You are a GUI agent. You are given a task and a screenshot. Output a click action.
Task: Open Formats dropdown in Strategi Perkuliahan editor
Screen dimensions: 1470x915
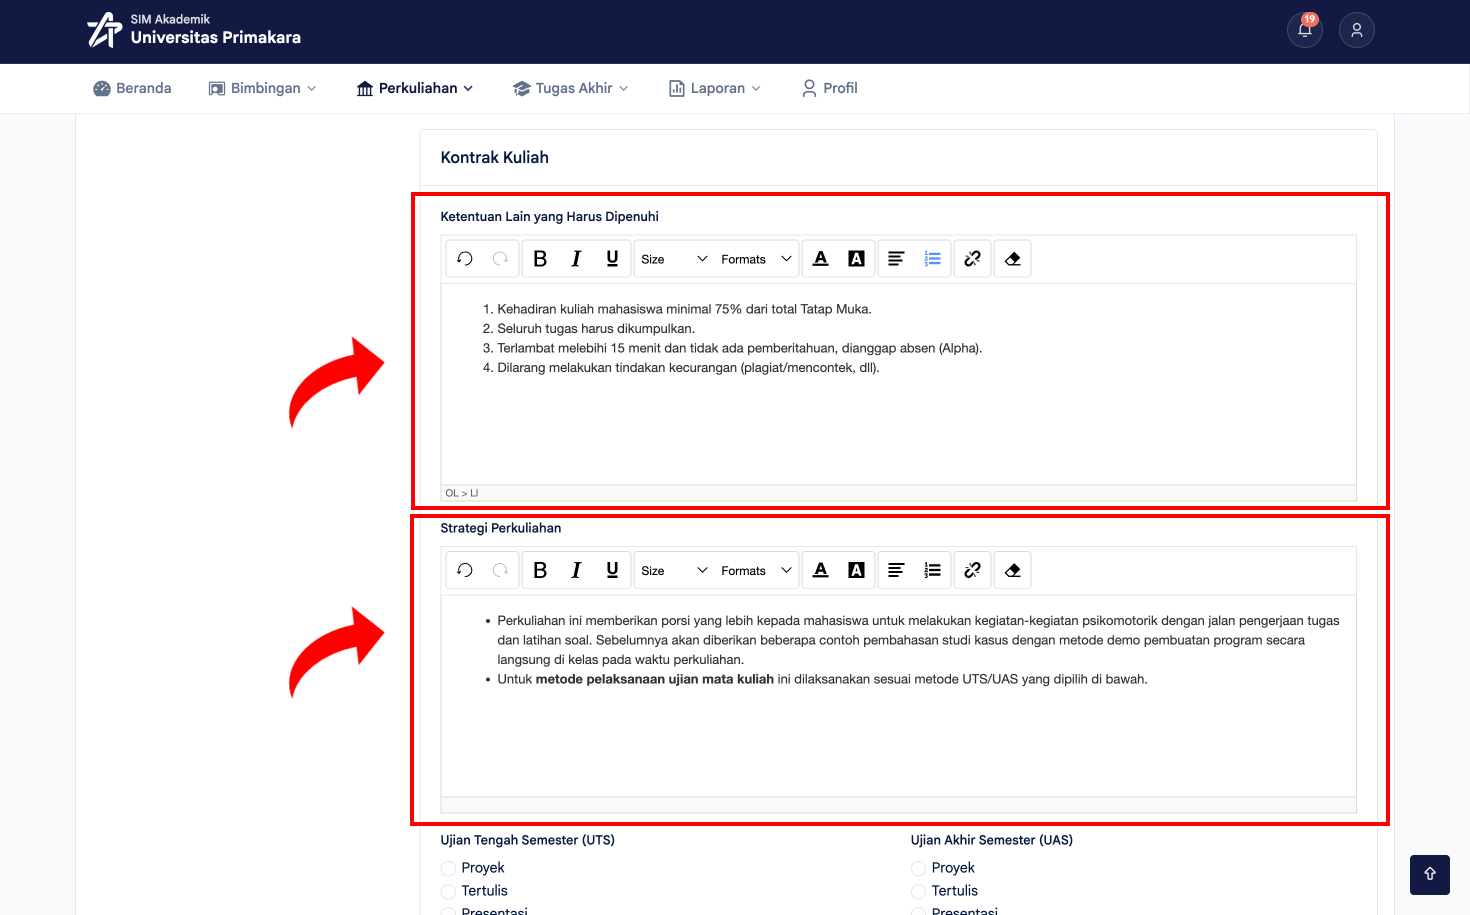click(756, 571)
